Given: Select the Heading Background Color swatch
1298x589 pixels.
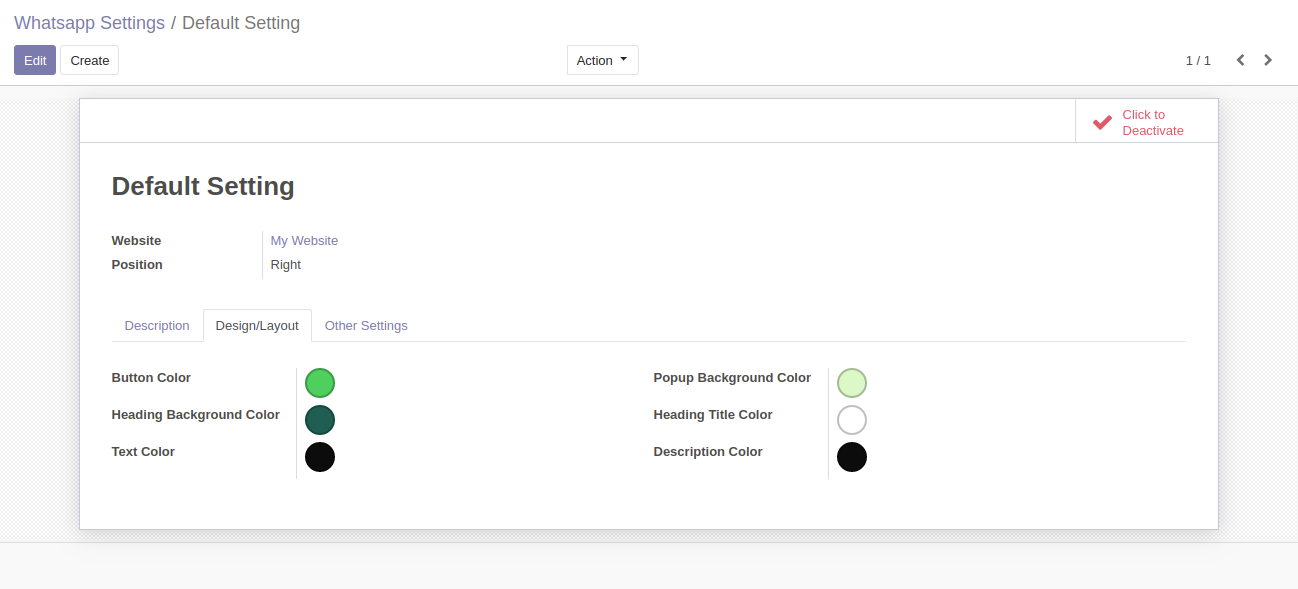Looking at the screenshot, I should 320,420.
